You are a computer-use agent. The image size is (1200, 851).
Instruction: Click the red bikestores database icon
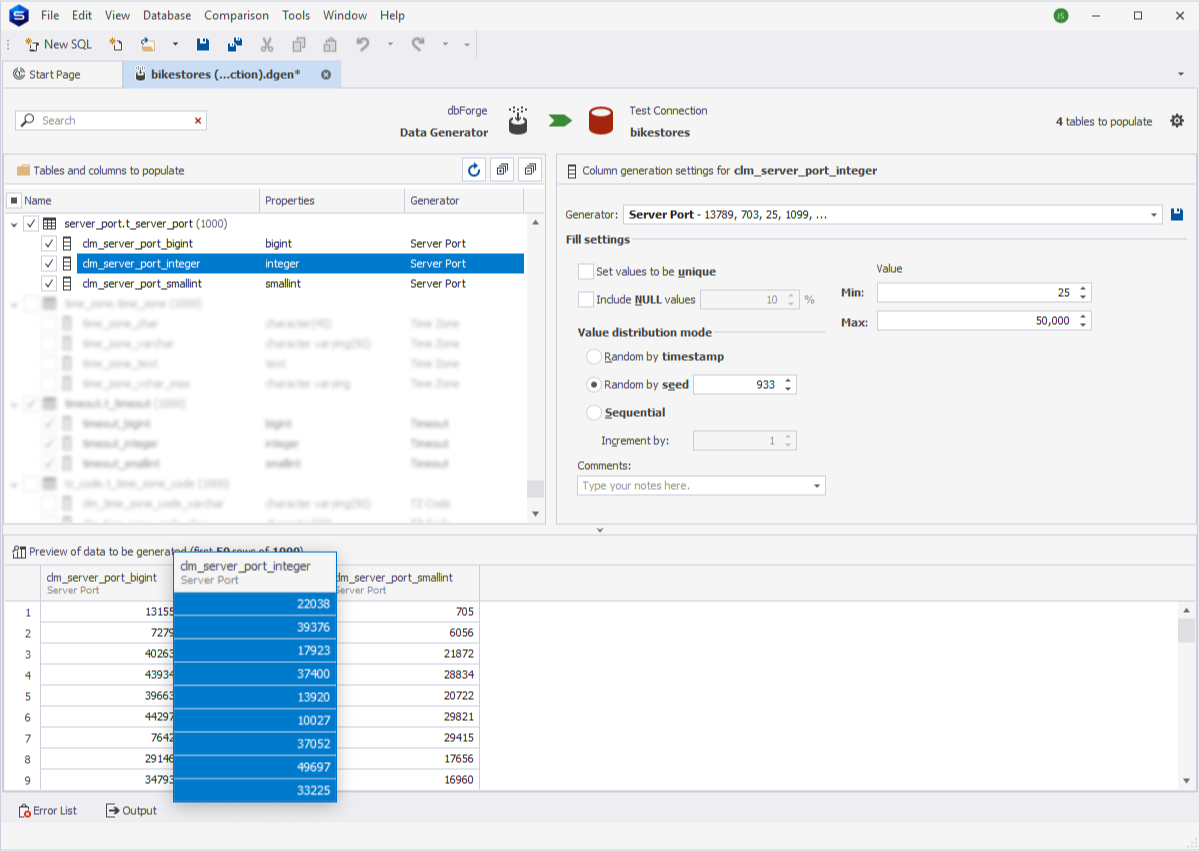(x=600, y=121)
